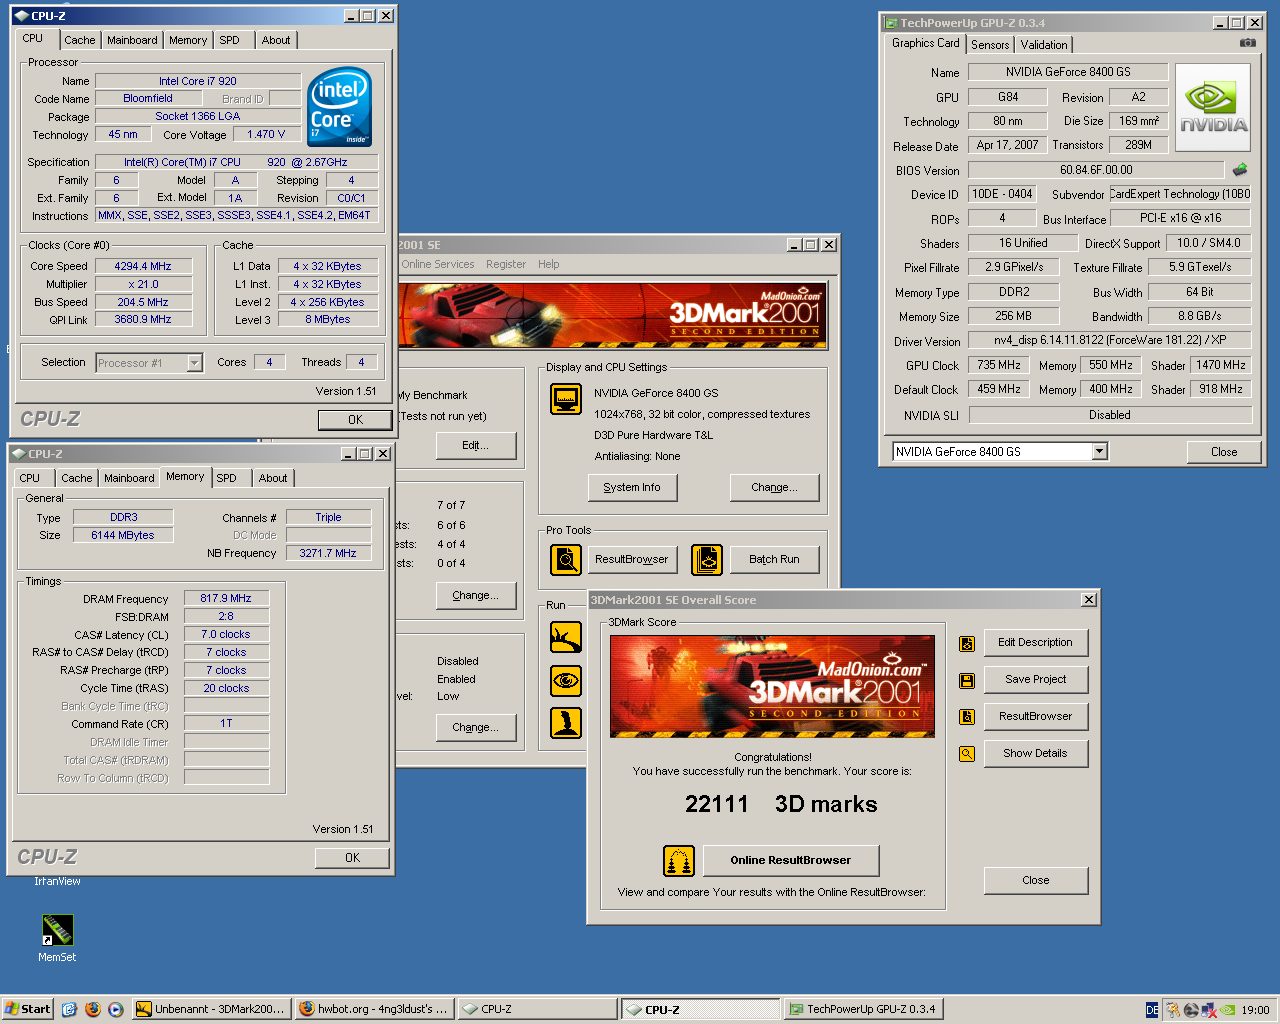Image resolution: width=1280 pixels, height=1024 pixels.
Task: Click the GPU Clock value 735 MHz in GPU-Z
Action: click(x=999, y=365)
